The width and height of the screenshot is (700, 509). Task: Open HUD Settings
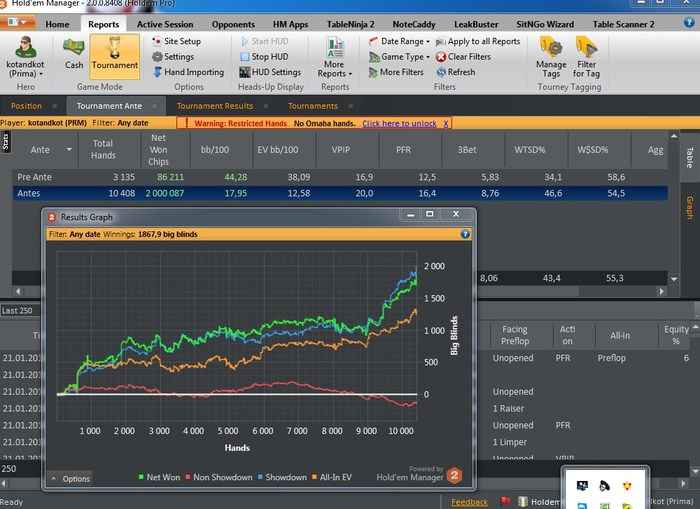pyautogui.click(x=270, y=72)
